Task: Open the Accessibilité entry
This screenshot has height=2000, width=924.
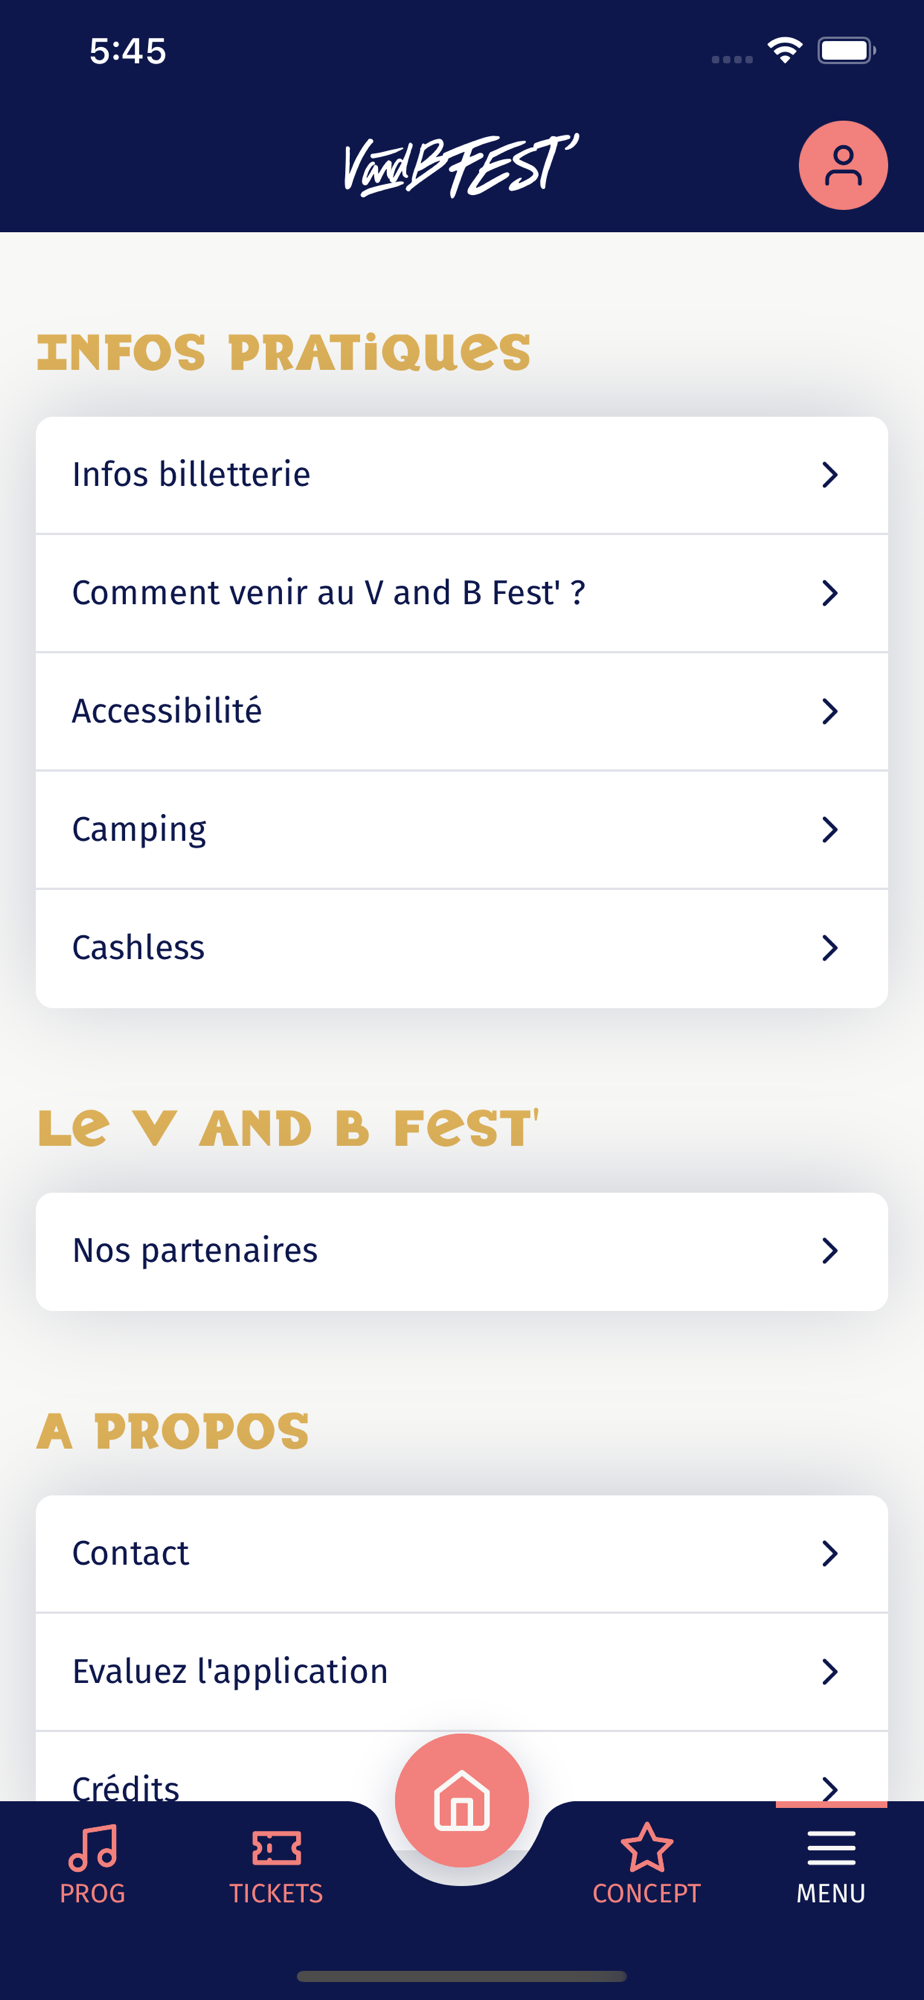Action: (462, 711)
